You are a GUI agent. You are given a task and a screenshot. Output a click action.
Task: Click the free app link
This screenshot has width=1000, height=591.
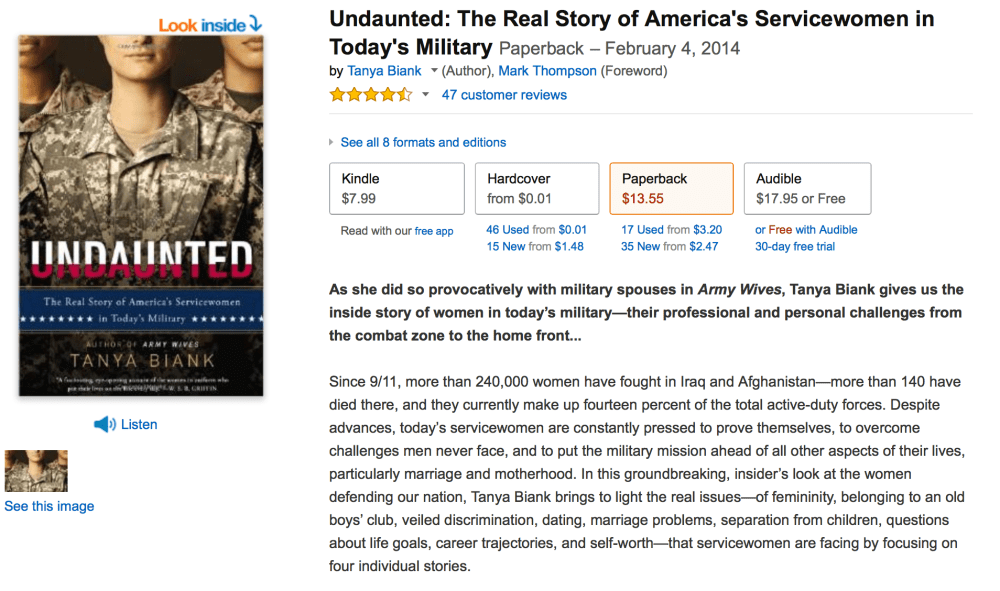click(x=434, y=231)
